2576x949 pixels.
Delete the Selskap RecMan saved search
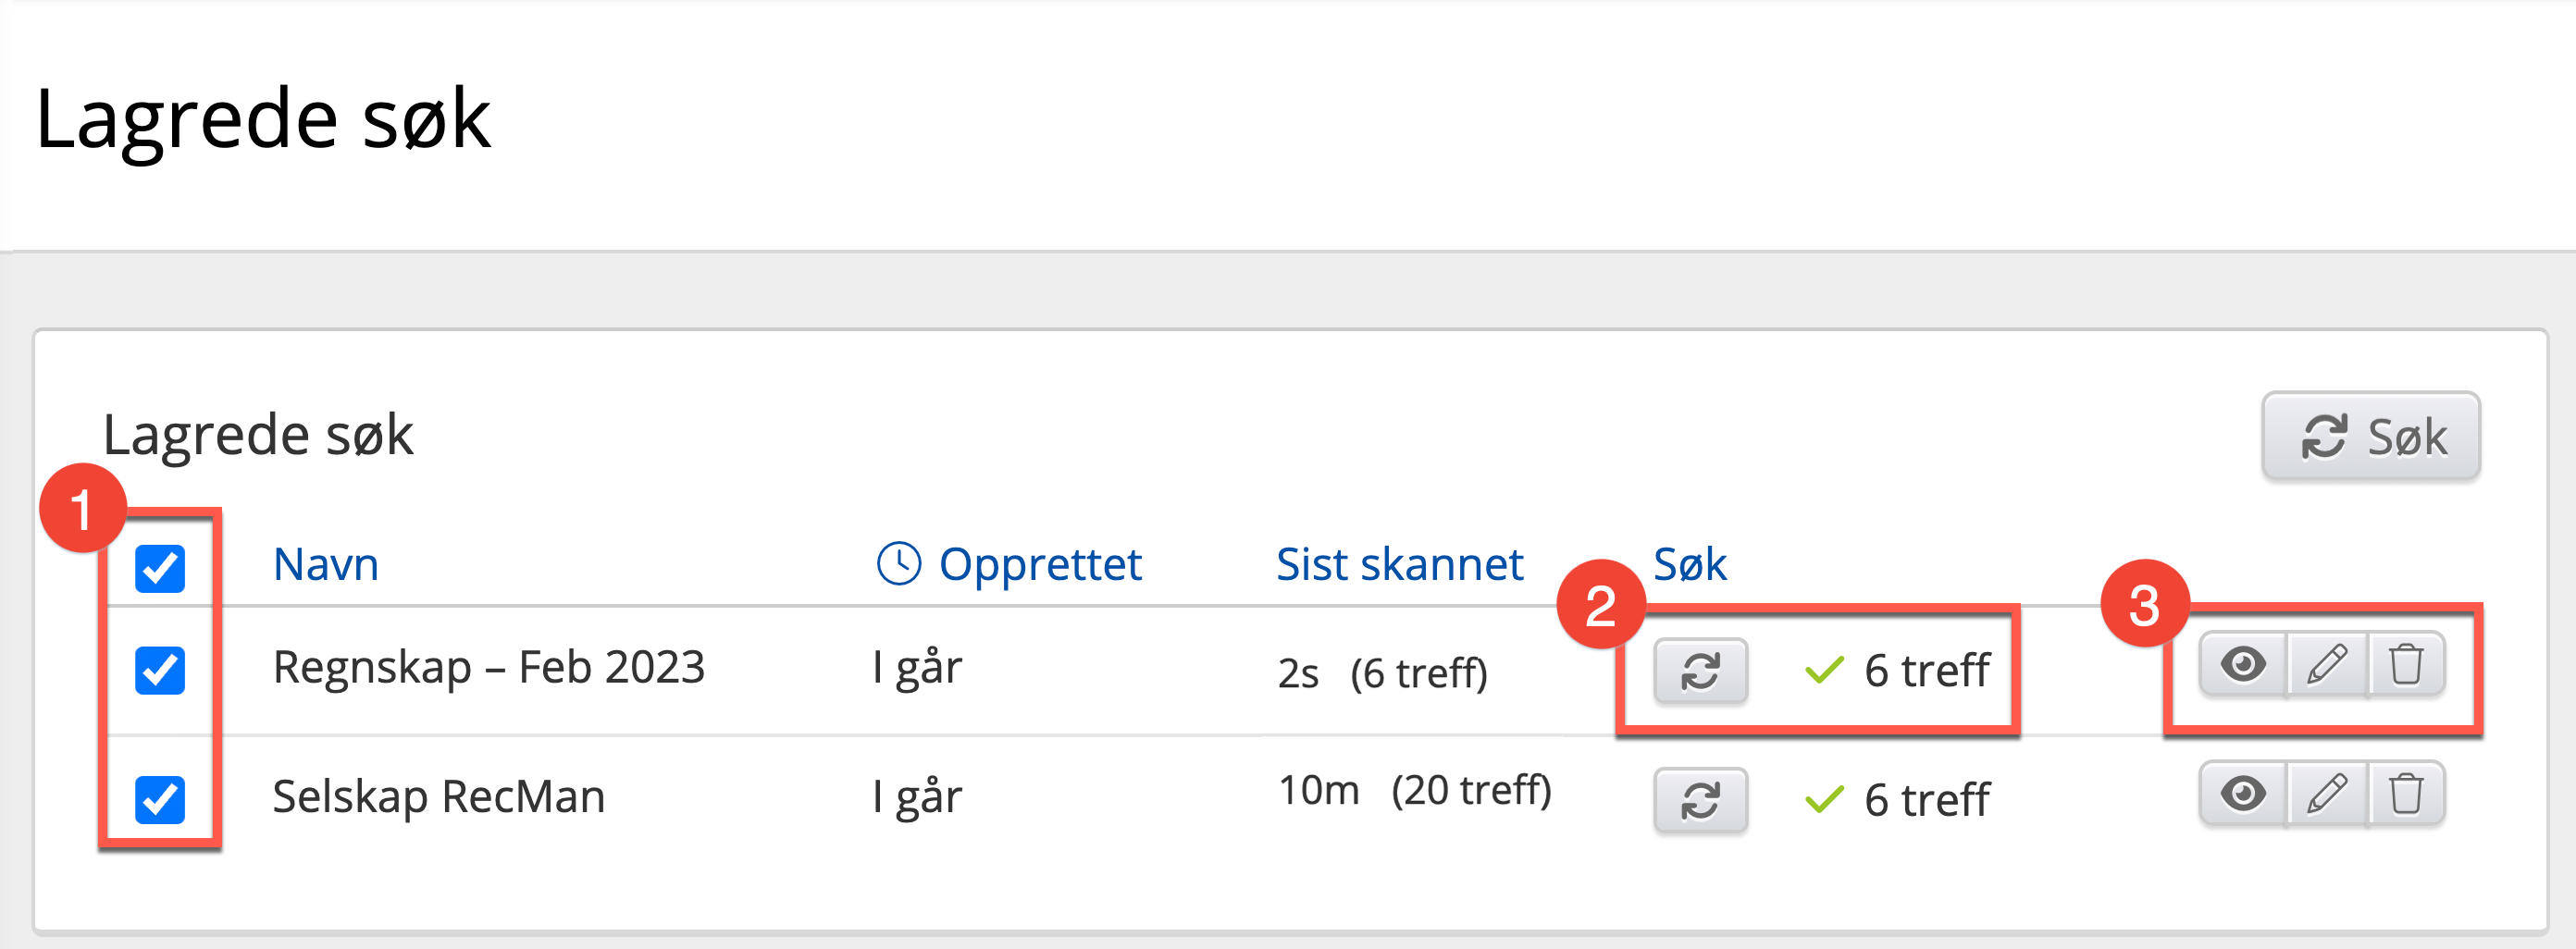(2406, 794)
